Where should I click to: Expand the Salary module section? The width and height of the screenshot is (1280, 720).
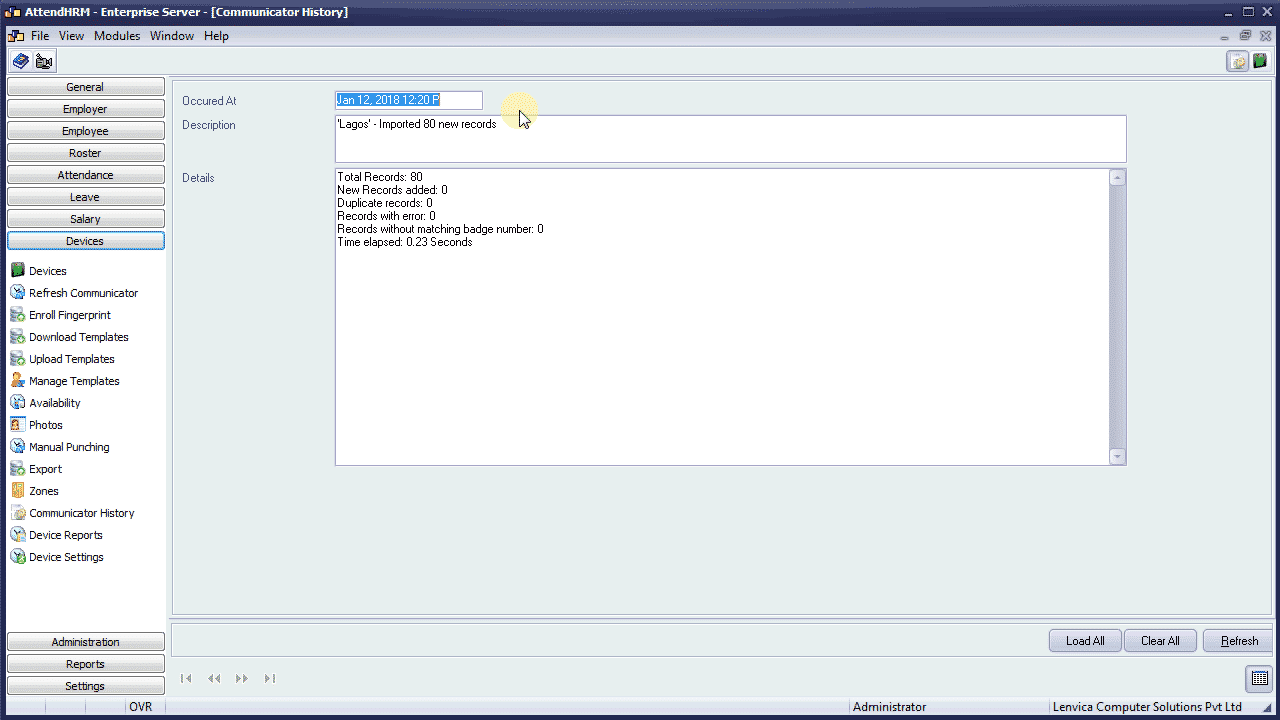pos(85,219)
